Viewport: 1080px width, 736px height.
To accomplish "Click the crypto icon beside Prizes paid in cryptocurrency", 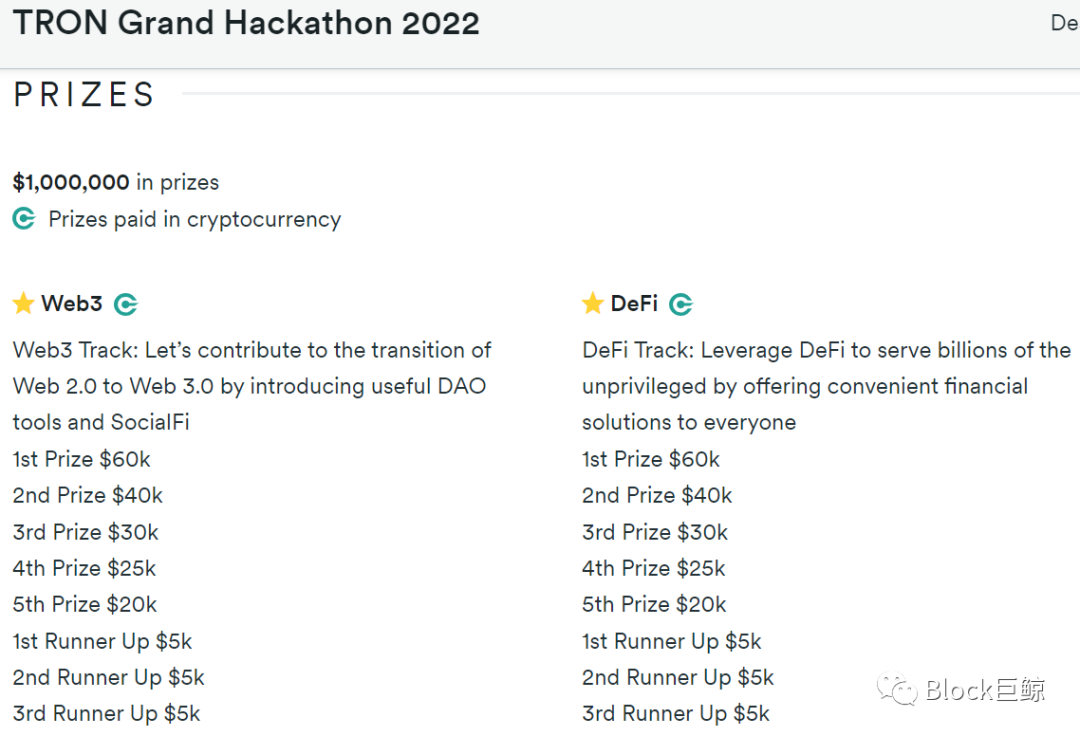I will pos(24,219).
